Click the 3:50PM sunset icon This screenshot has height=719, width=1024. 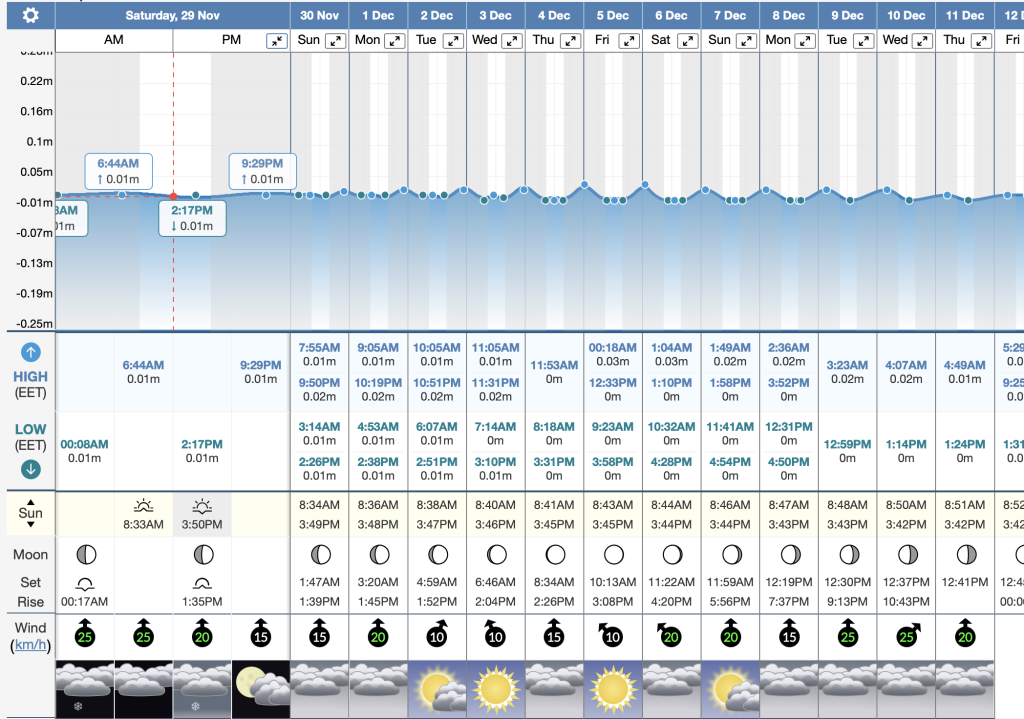[203, 506]
